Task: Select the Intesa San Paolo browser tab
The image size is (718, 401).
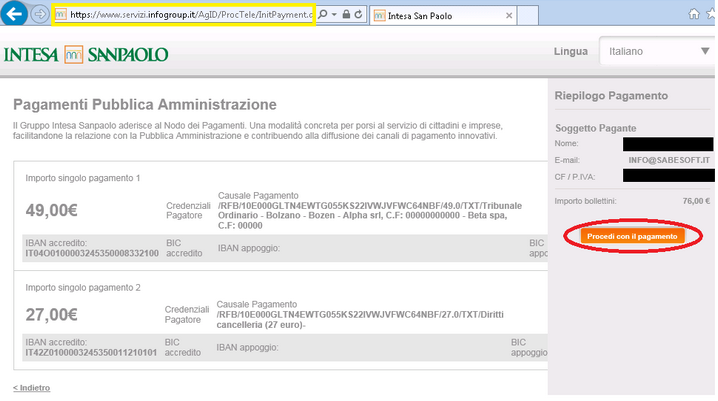Action: [x=443, y=16]
